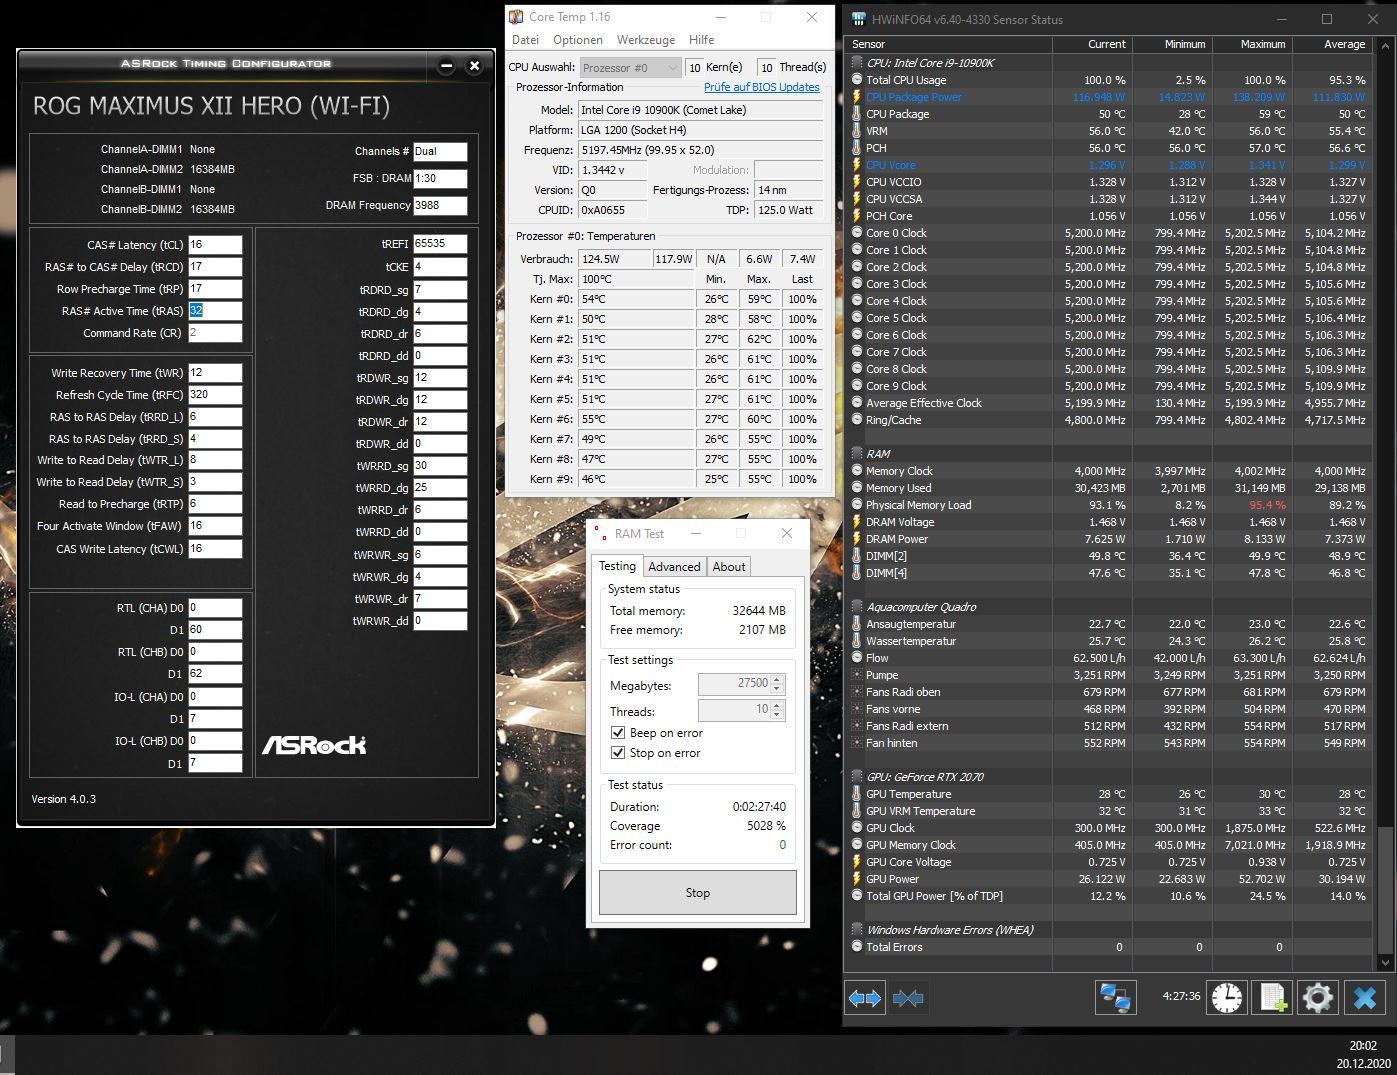
Task: Click the clock reset-timer icon in HWiNFO
Action: pos(1227,997)
